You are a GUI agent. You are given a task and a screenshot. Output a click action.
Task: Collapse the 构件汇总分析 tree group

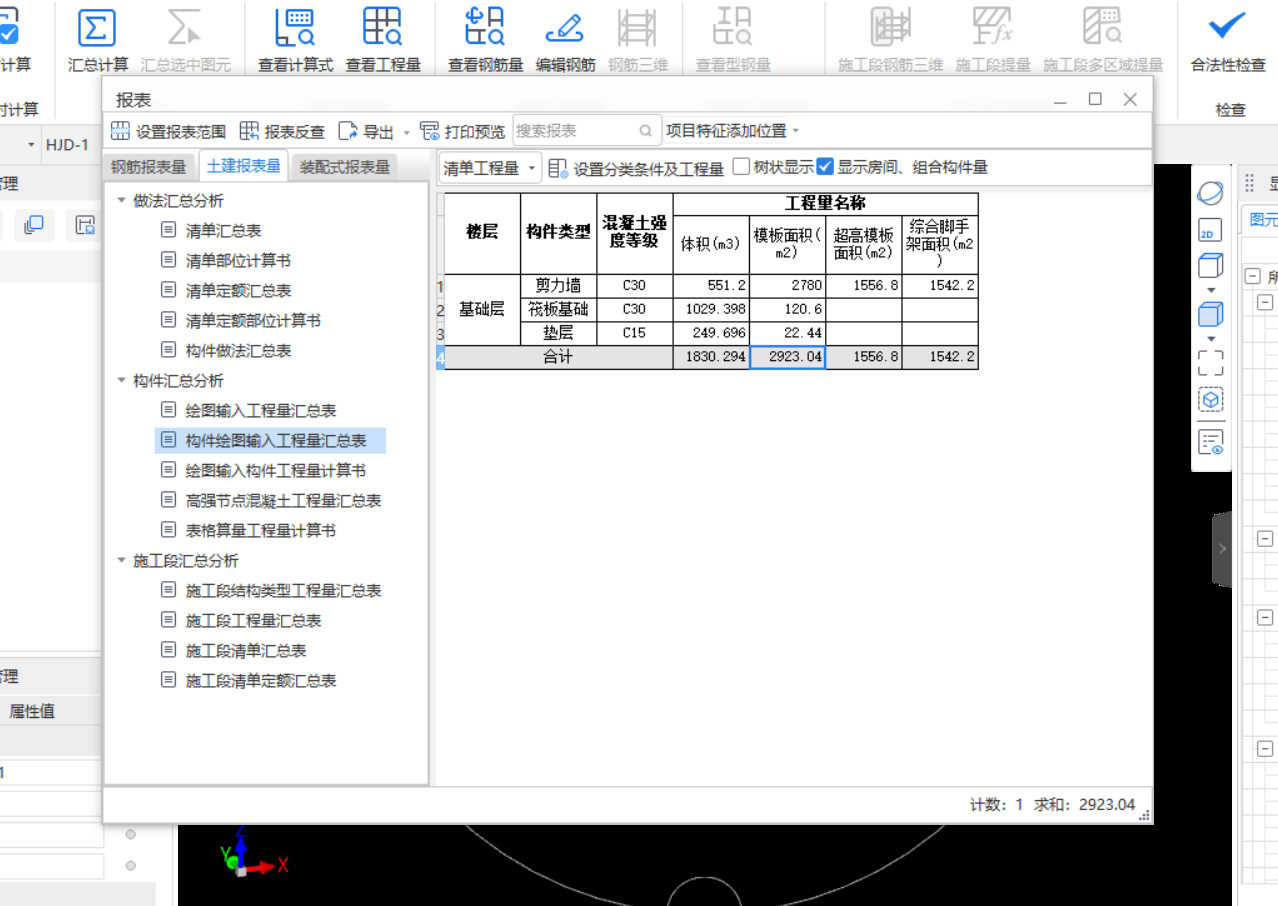[x=122, y=380]
